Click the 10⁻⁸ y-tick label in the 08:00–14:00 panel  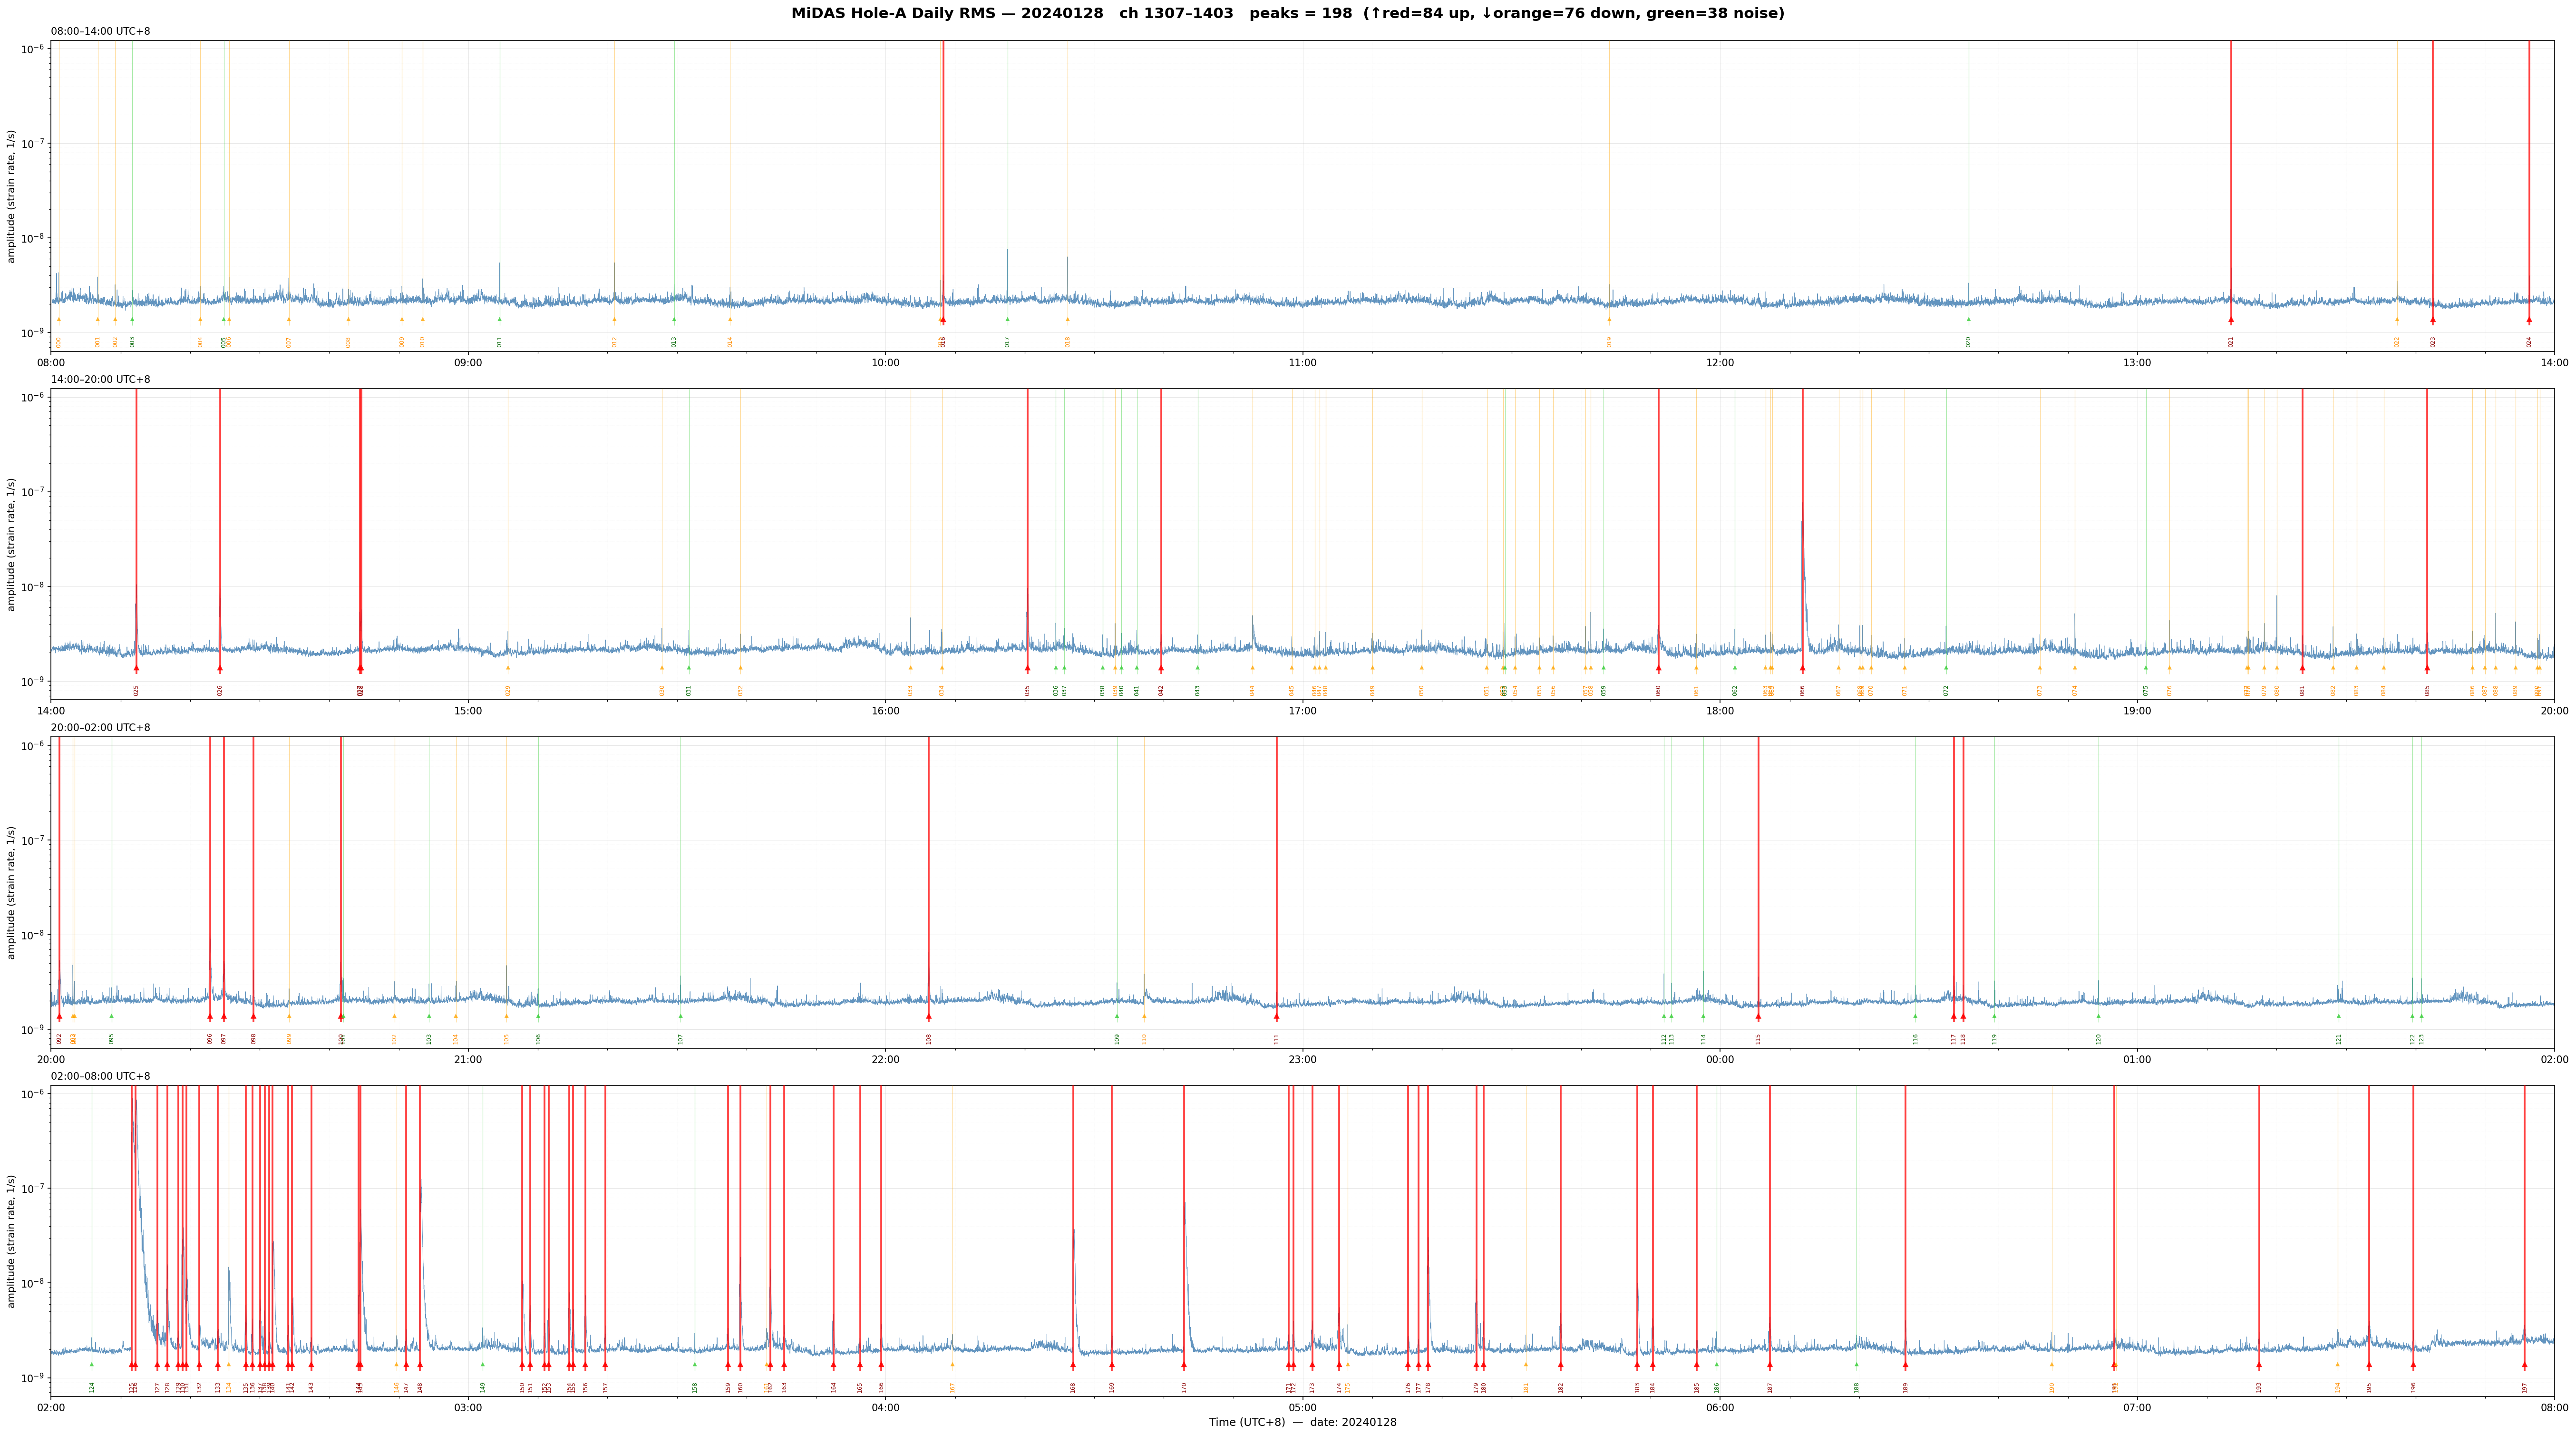click(x=32, y=237)
